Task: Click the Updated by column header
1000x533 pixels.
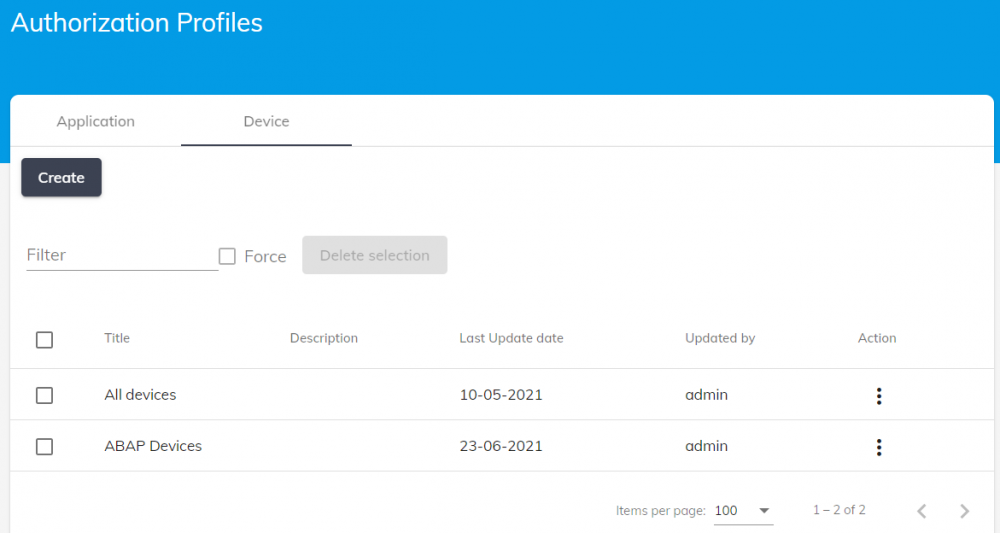Action: (x=719, y=338)
